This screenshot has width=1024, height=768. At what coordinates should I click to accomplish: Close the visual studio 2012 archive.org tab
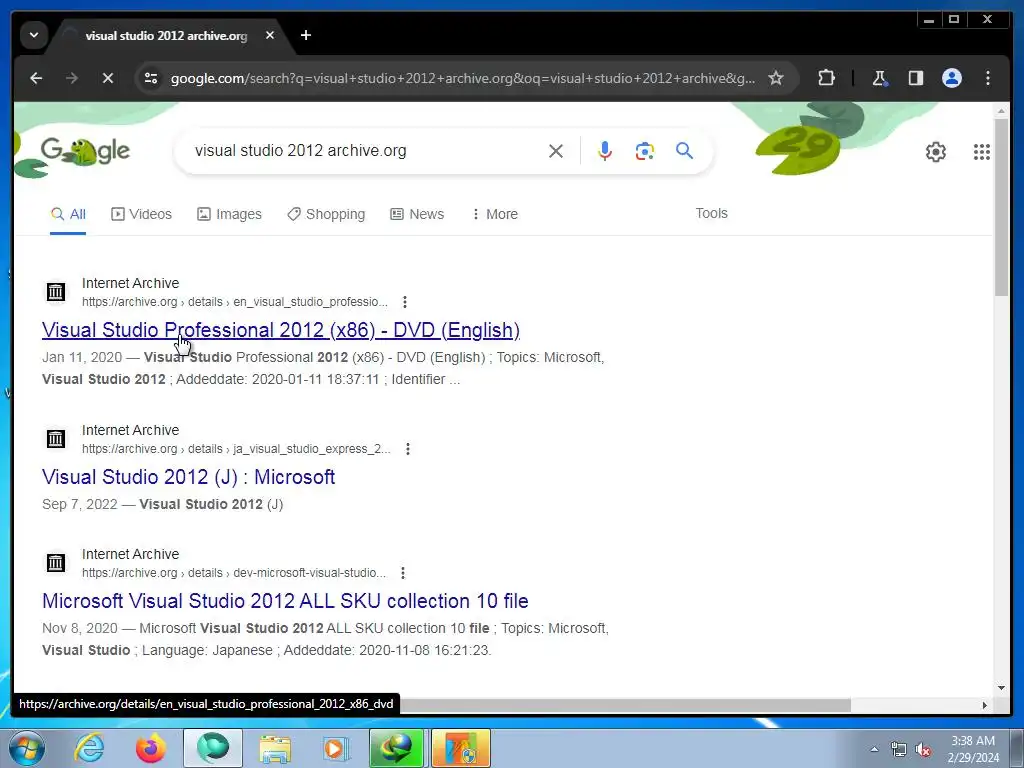coord(270,35)
